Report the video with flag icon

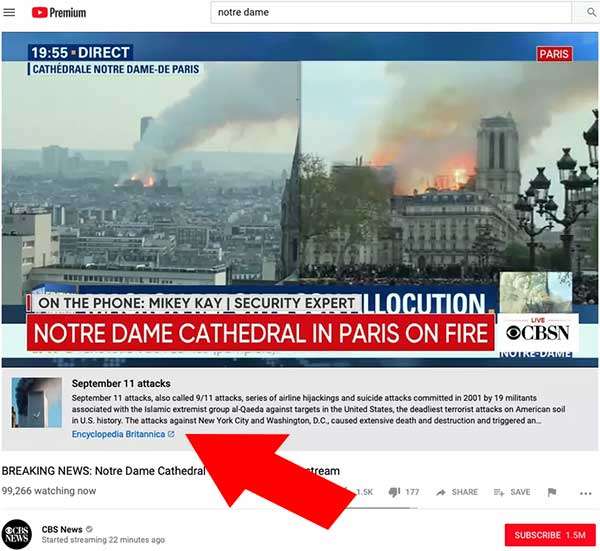tap(552, 492)
